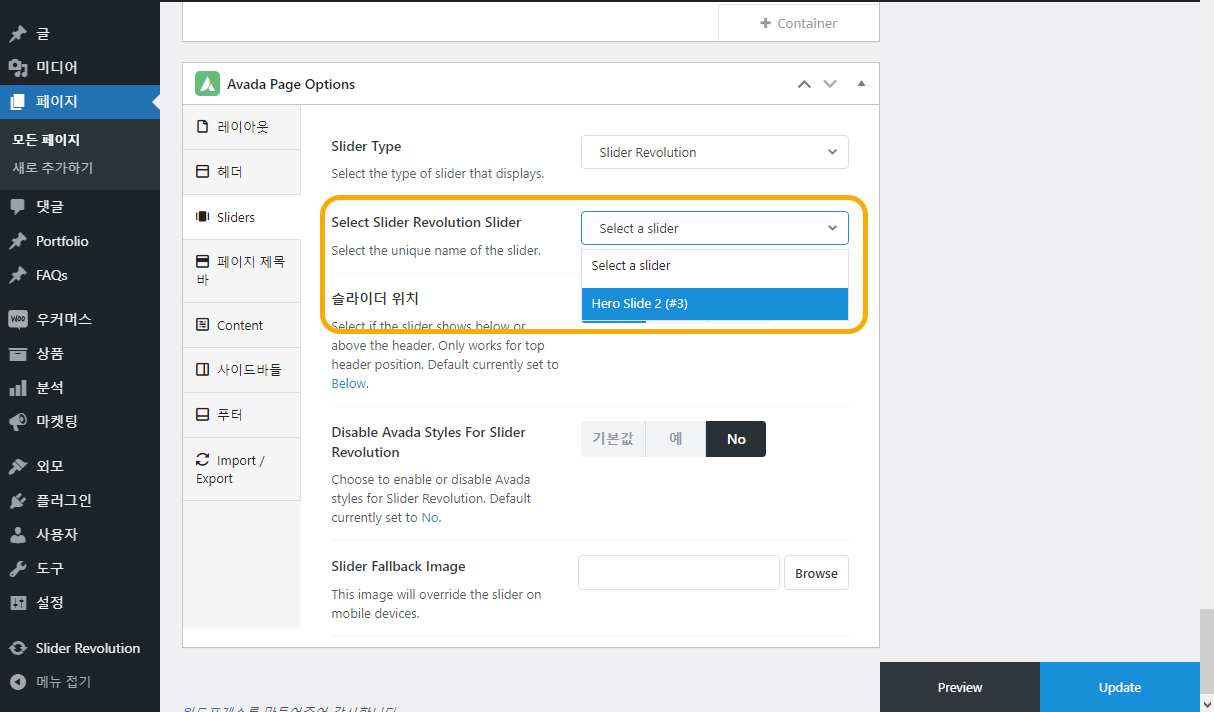Choose Hero Slide 2 (#3) from list
Screen dimensions: 1214x712
[715, 303]
